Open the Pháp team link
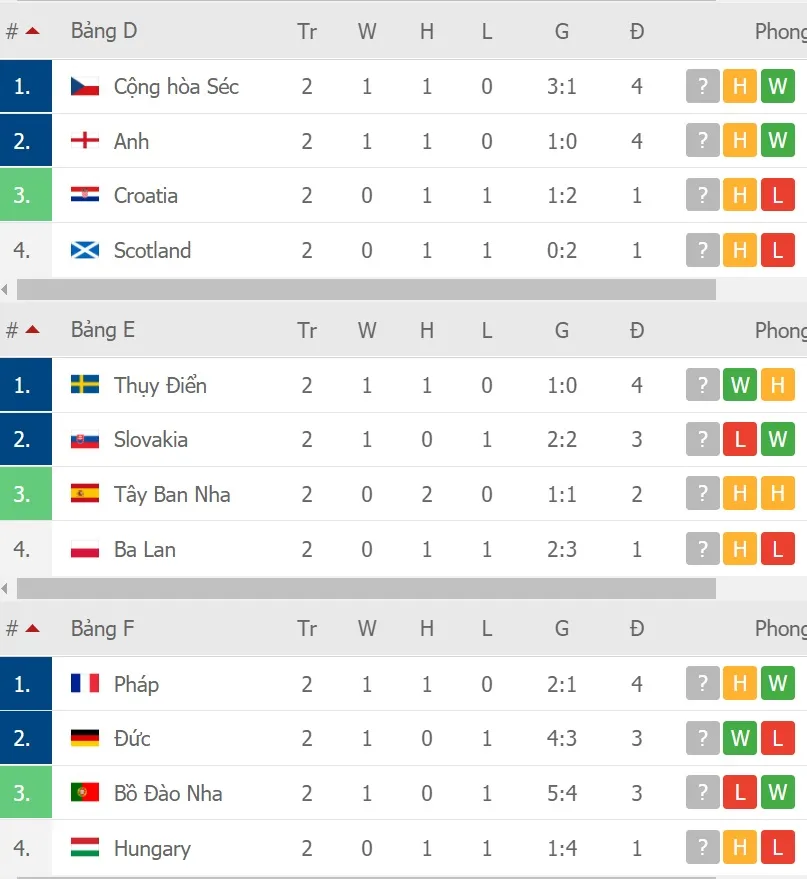 pos(136,684)
